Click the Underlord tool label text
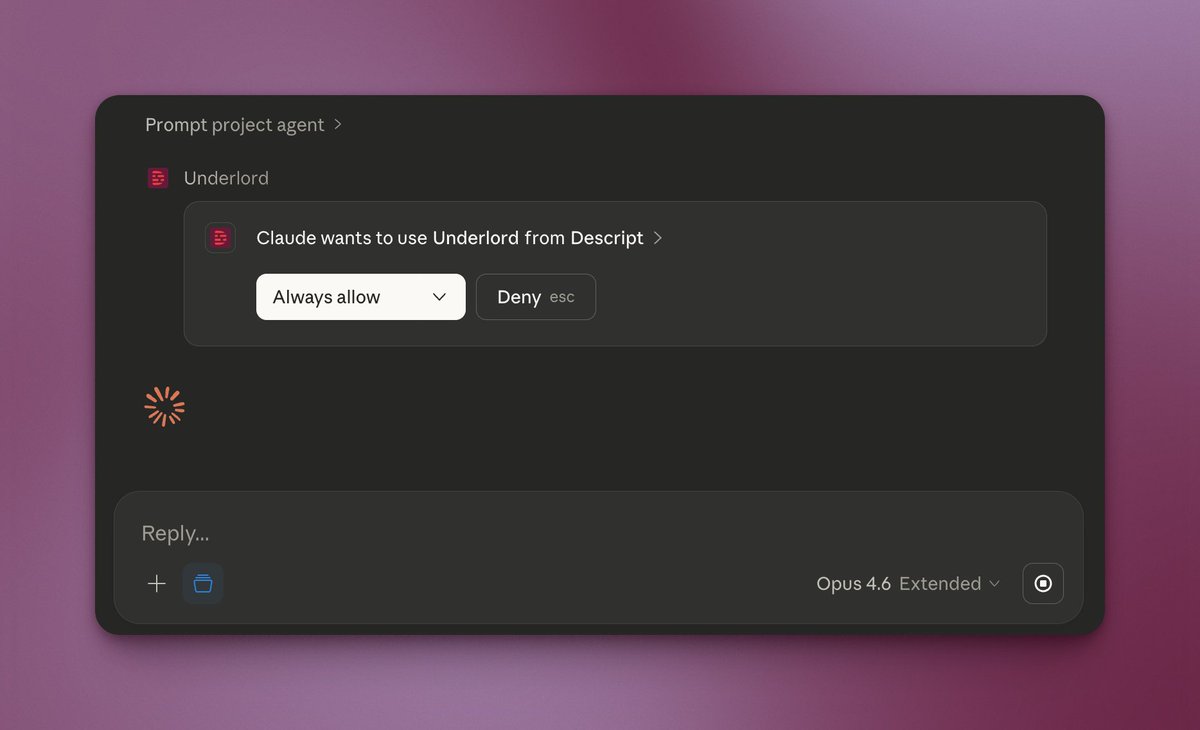The height and width of the screenshot is (730, 1200). pyautogui.click(x=226, y=178)
